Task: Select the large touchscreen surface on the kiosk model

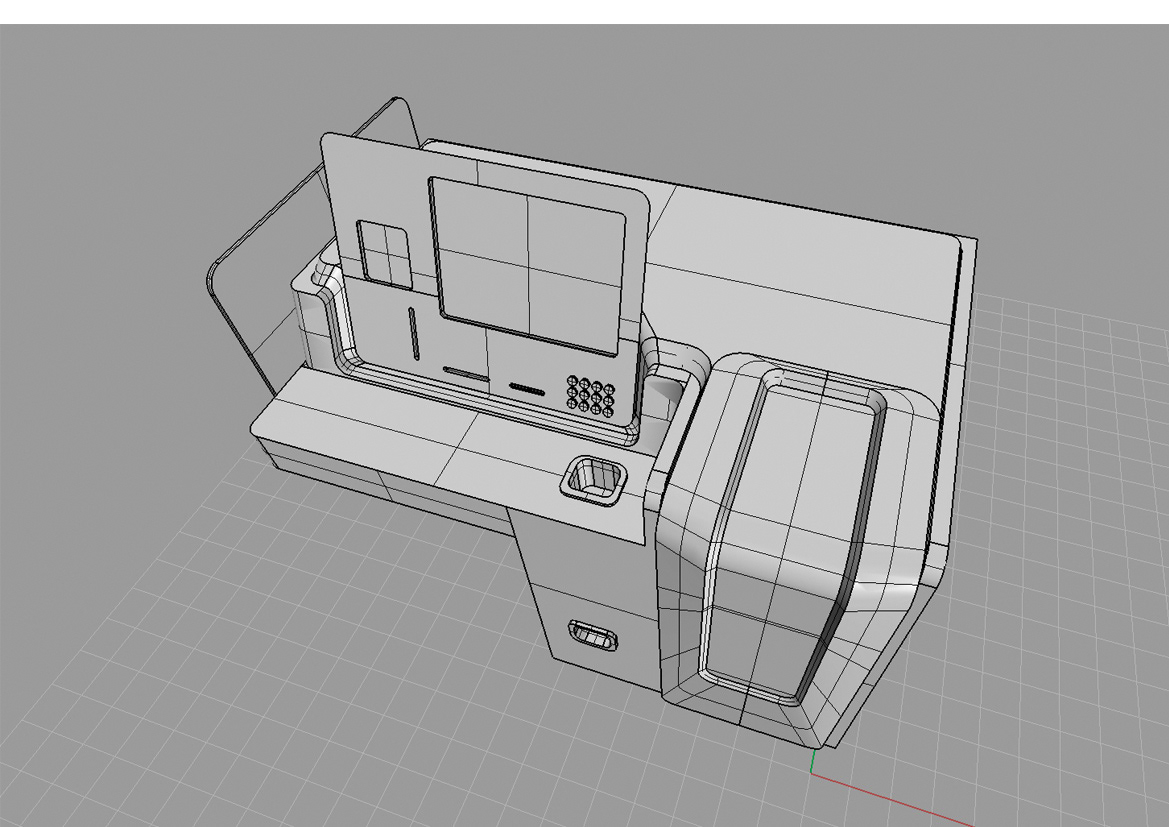Action: [x=528, y=265]
